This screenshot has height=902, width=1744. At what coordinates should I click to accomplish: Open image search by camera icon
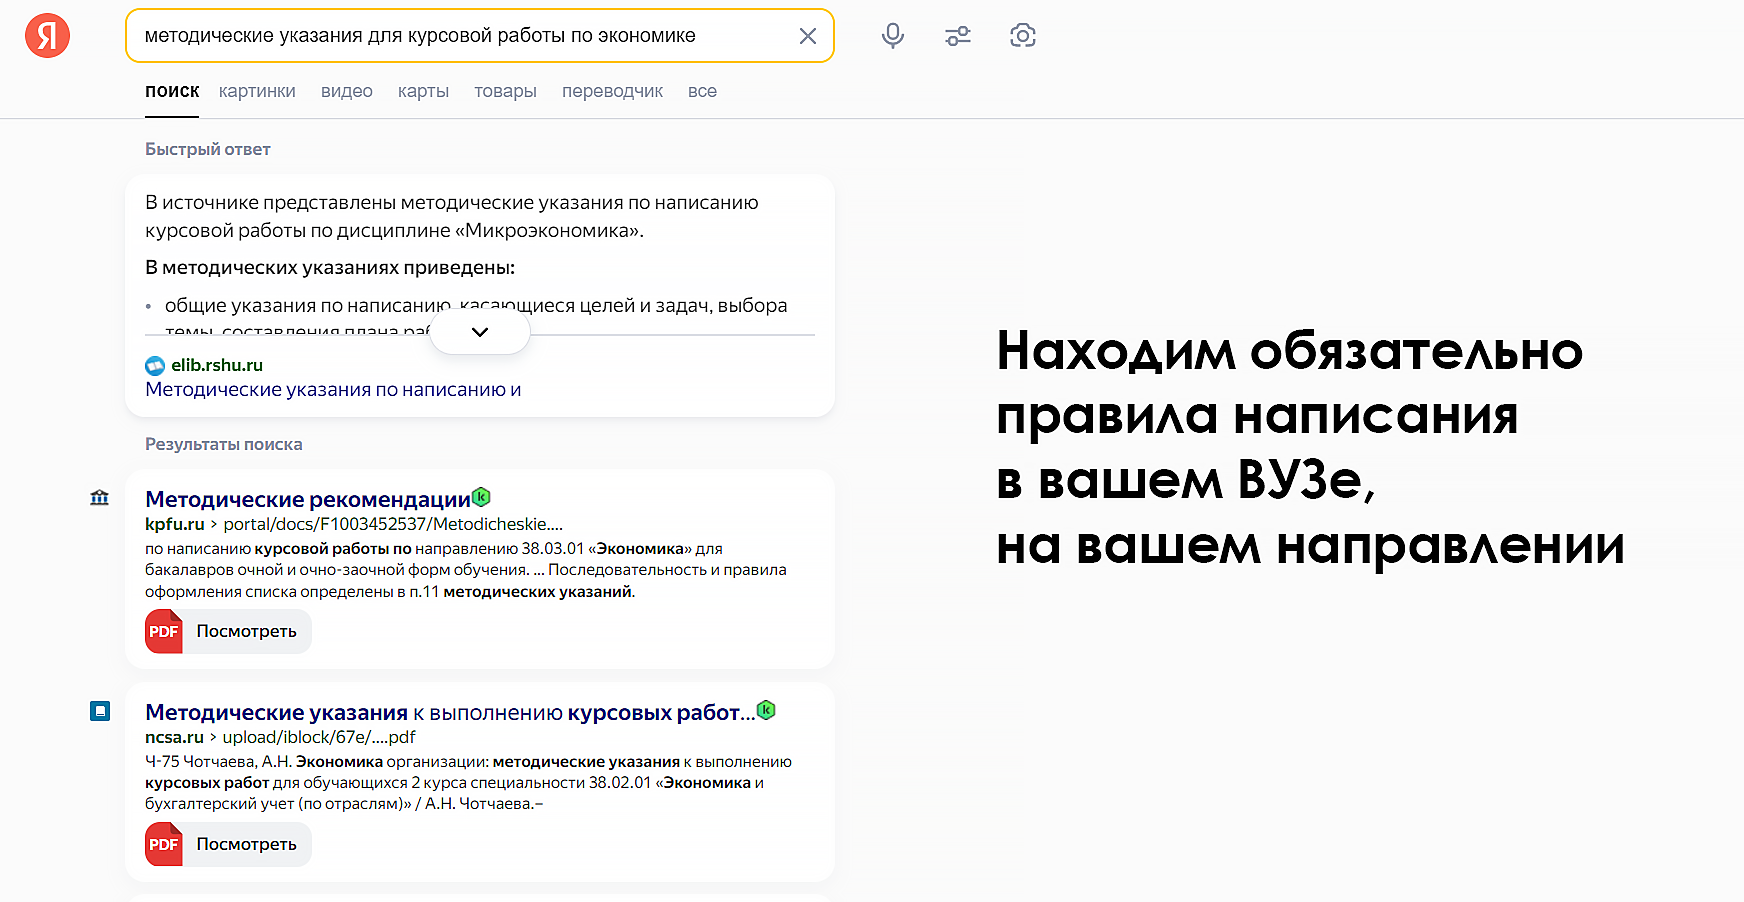1023,36
